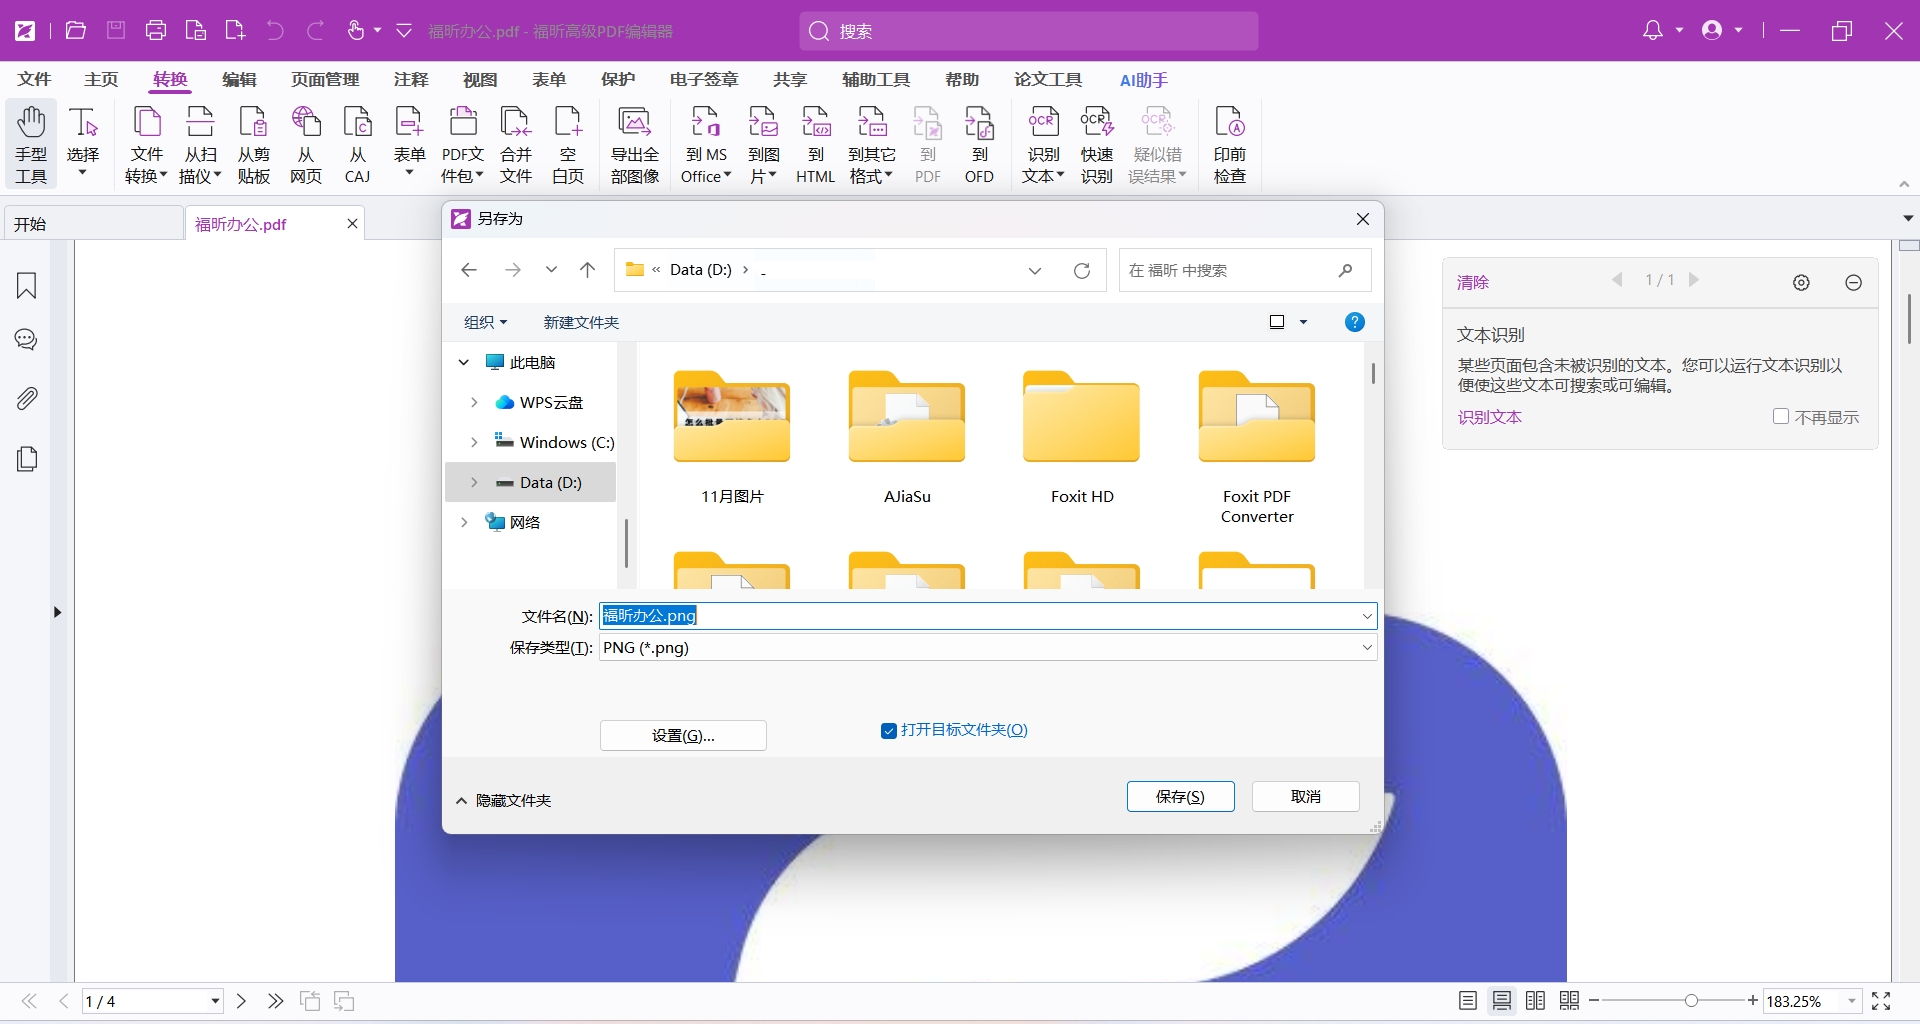This screenshot has width=1920, height=1024.
Task: Click the OCR quick recognize icon
Action: (x=1096, y=123)
